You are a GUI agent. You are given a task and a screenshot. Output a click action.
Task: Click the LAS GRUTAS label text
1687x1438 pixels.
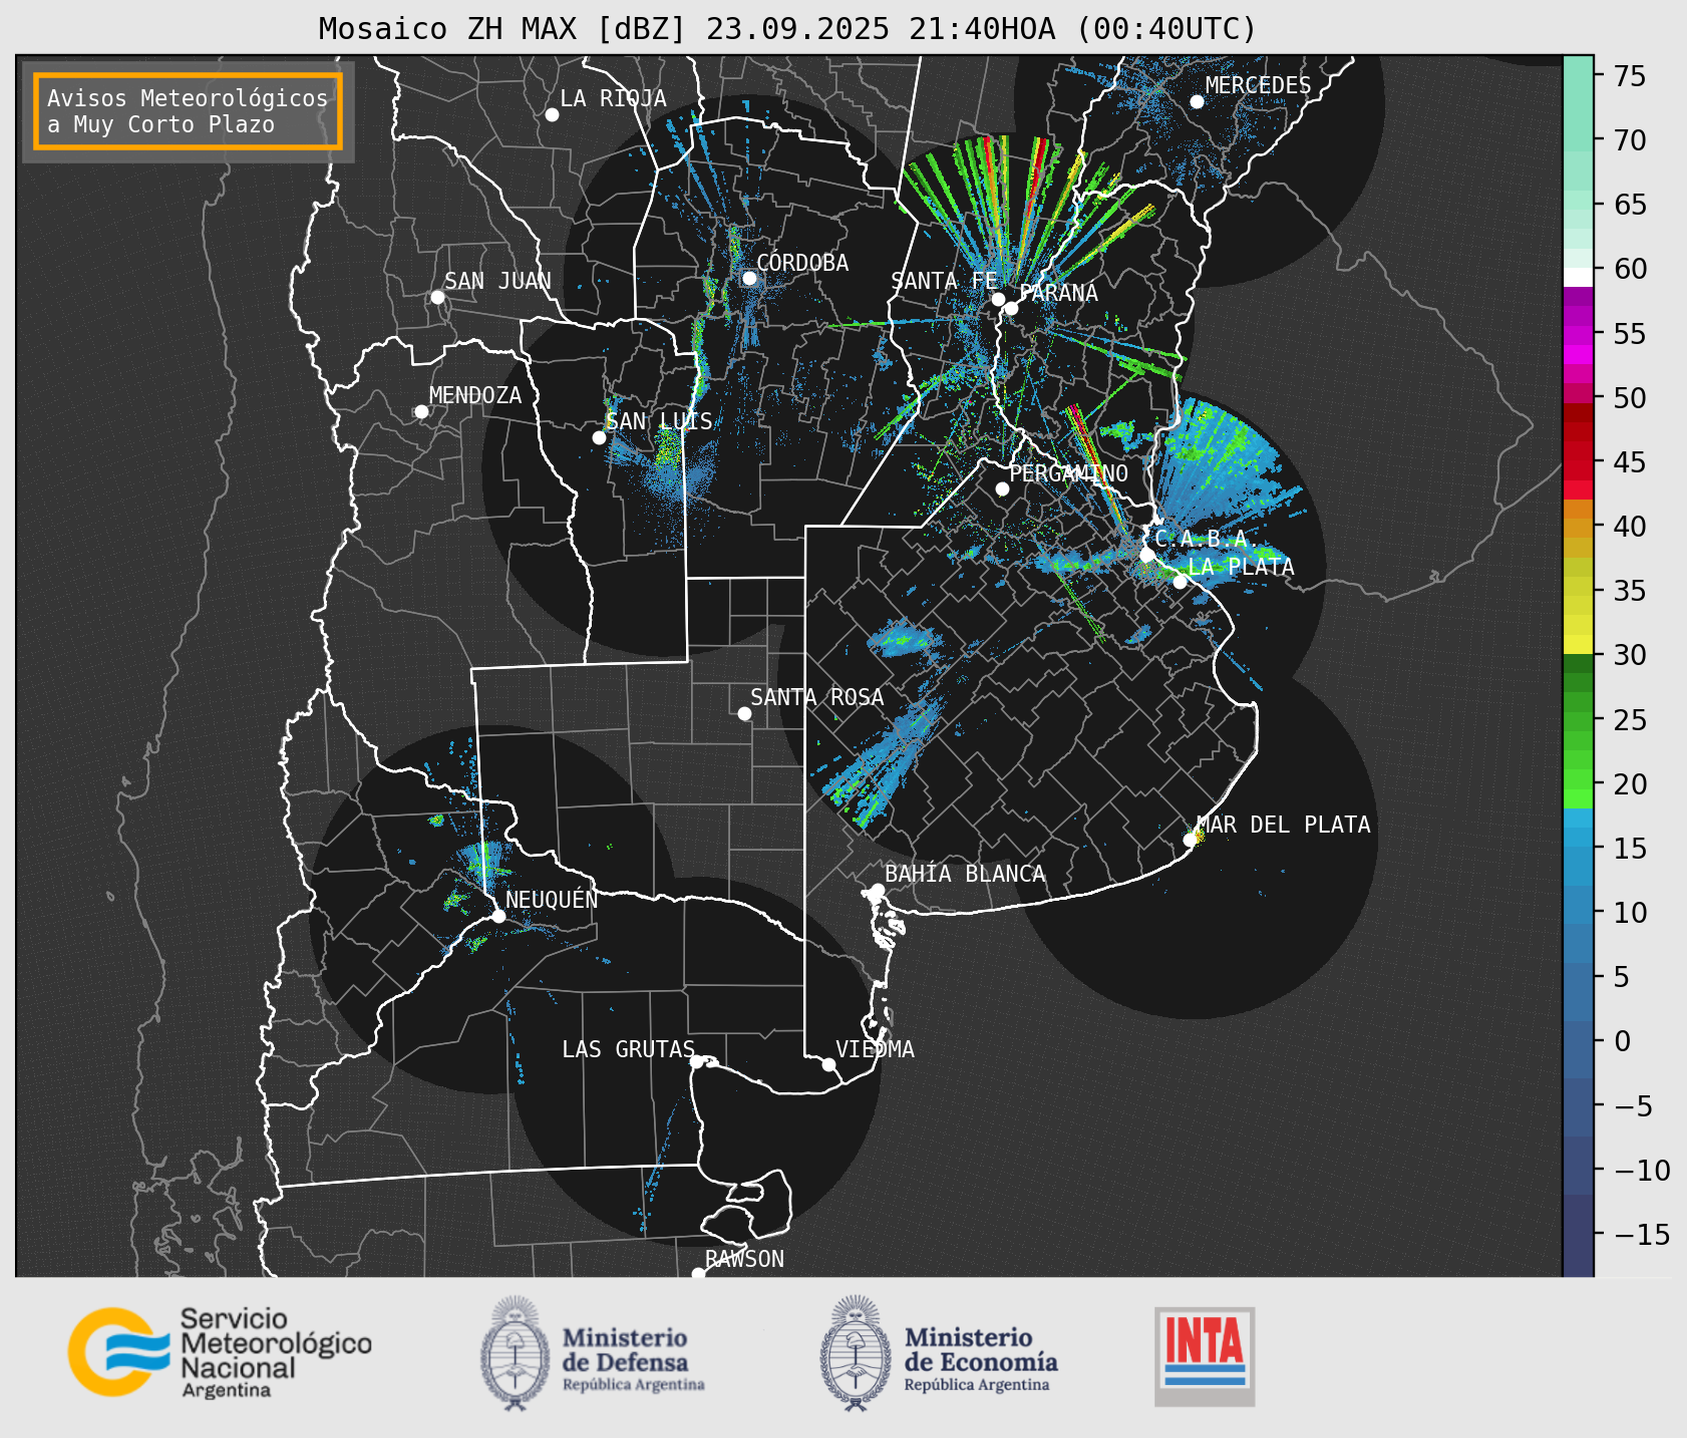click(x=628, y=1049)
